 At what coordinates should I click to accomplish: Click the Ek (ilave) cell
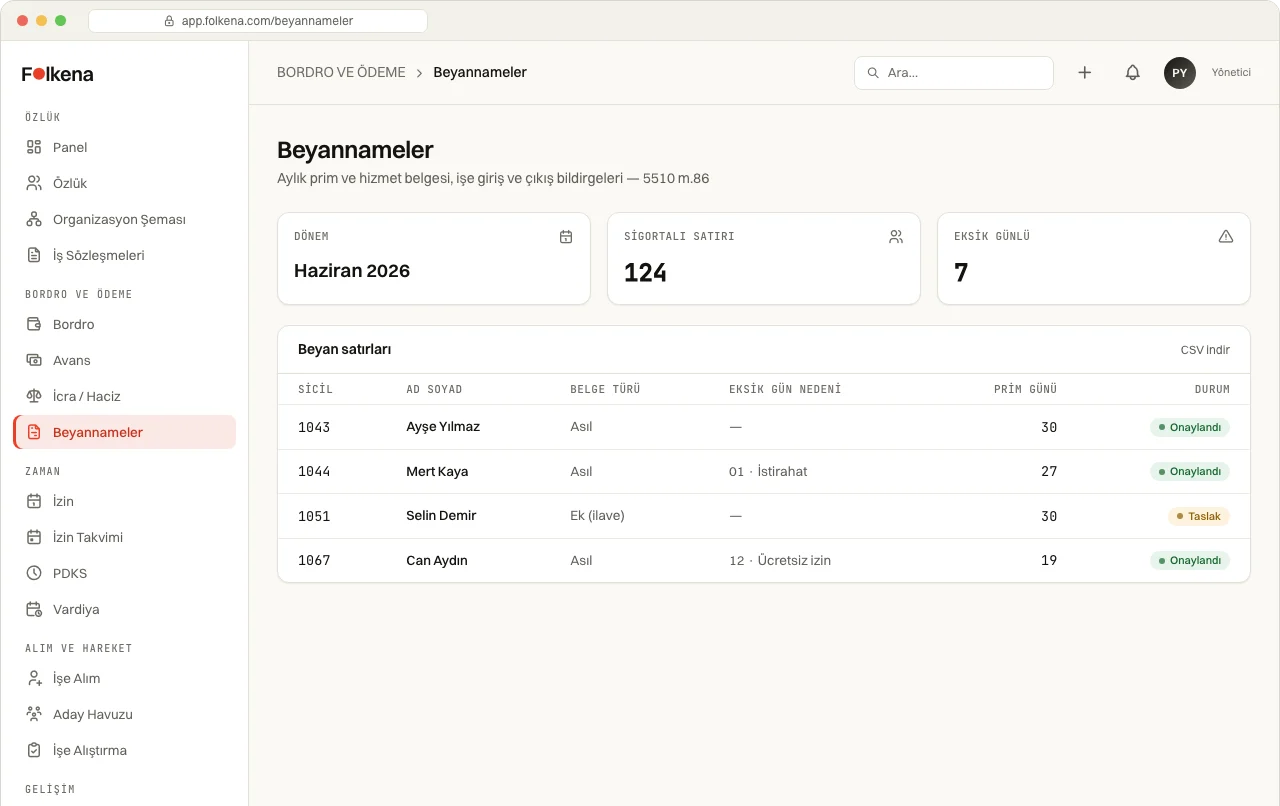pos(597,516)
